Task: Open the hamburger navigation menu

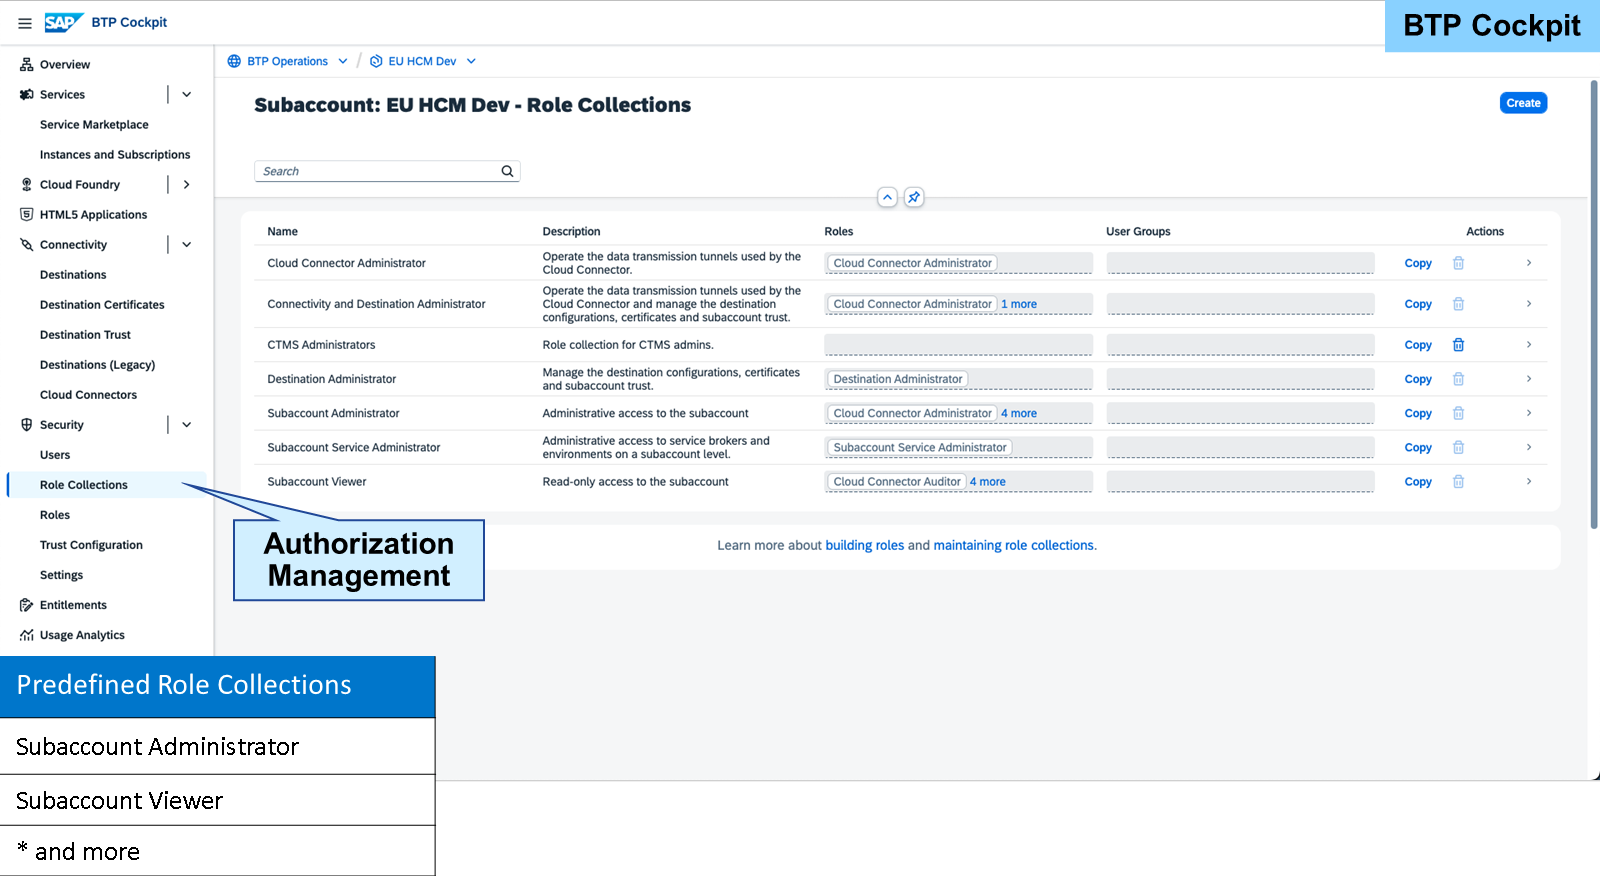Action: pyautogui.click(x=25, y=23)
